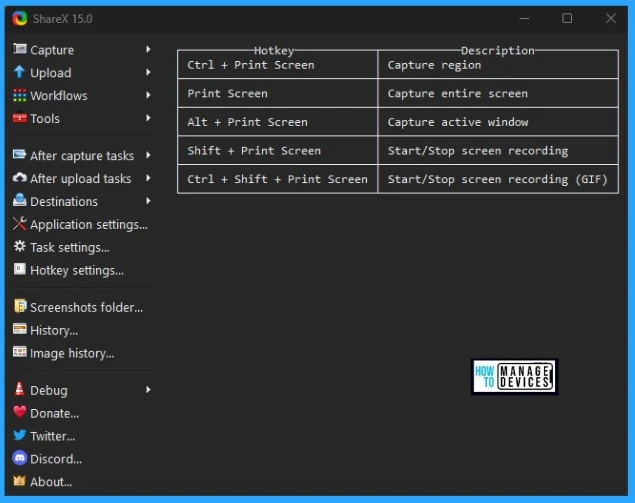Open Screenshots folder... text entry
Screen dimensions: 635x503
87,308
